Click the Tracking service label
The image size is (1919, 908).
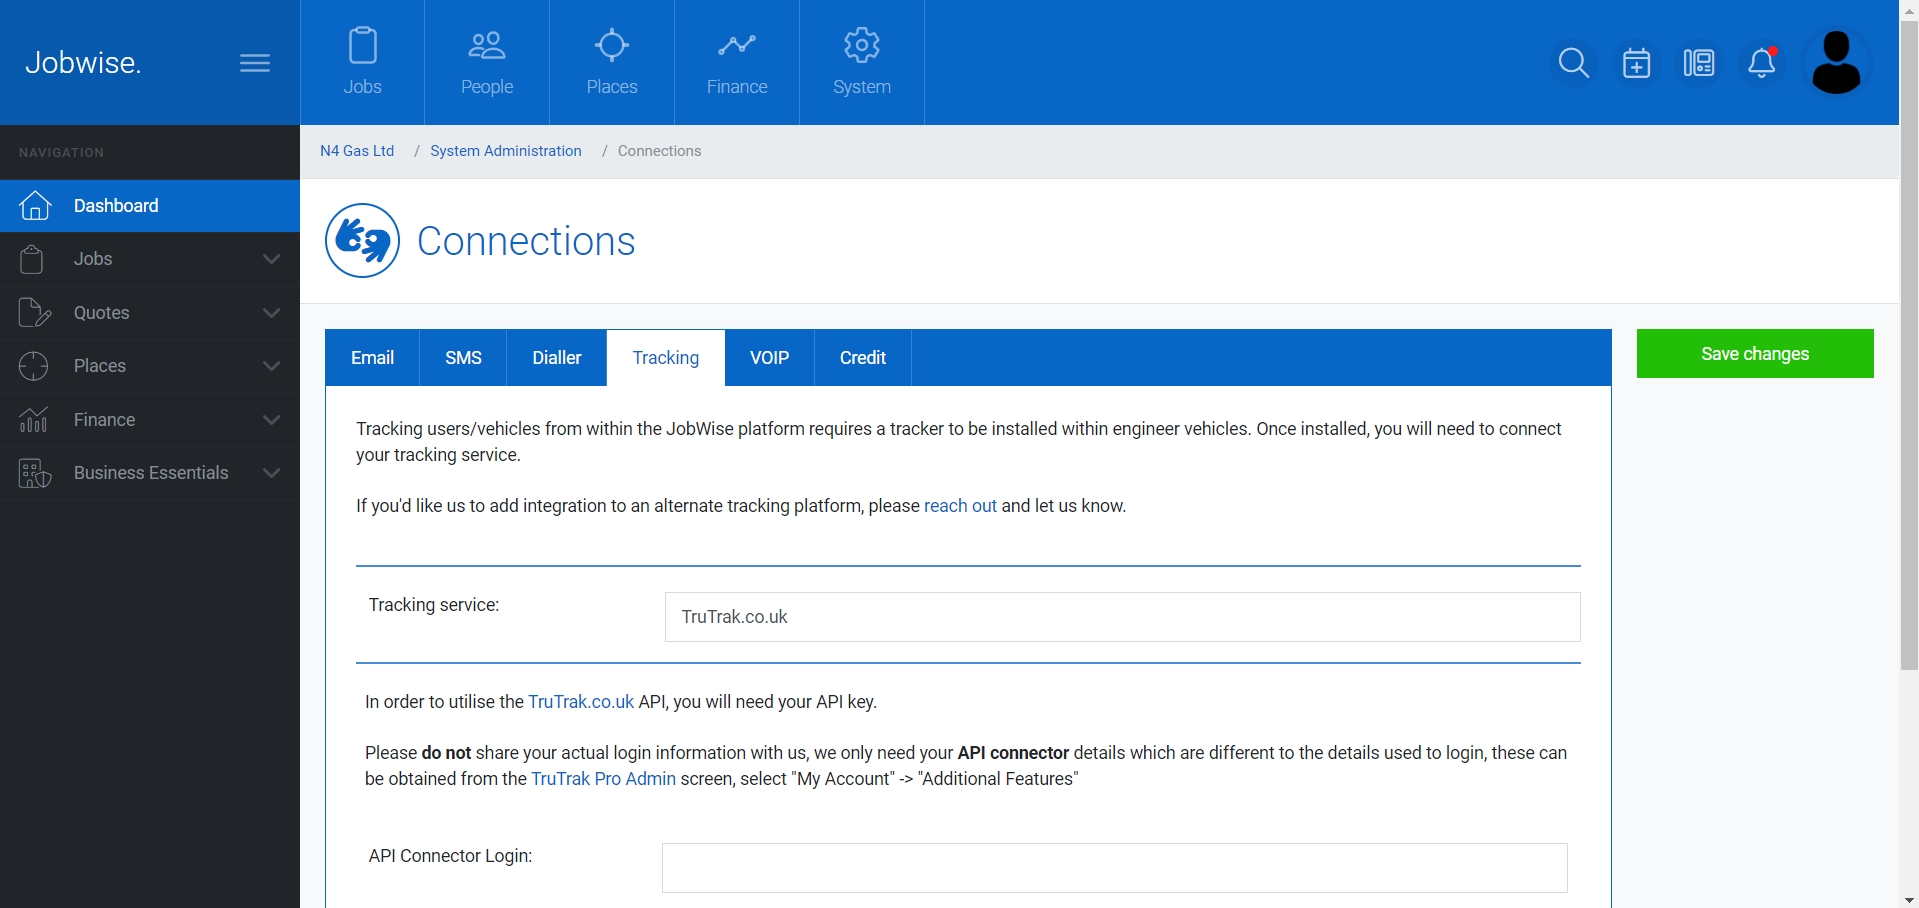point(434,605)
